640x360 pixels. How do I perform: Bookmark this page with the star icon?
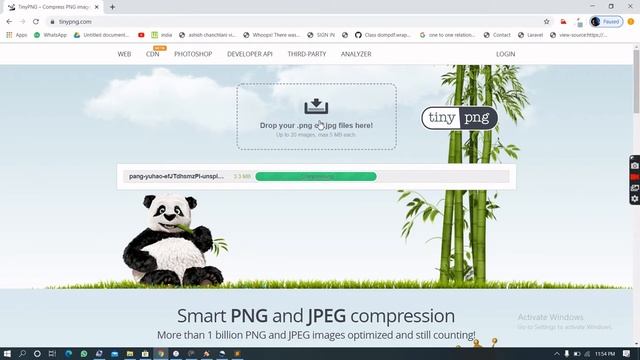click(547, 22)
